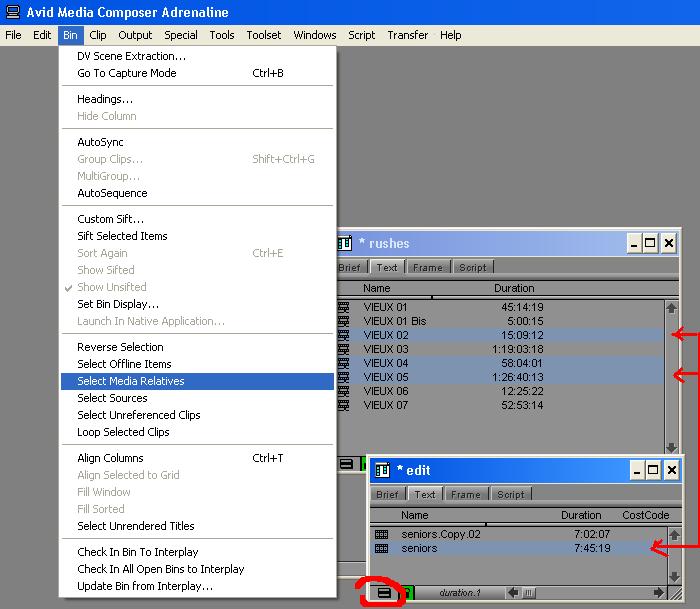Image resolution: width=700 pixels, height=609 pixels.
Task: Click the Duration column header in the rushes bin
Action: coord(514,288)
